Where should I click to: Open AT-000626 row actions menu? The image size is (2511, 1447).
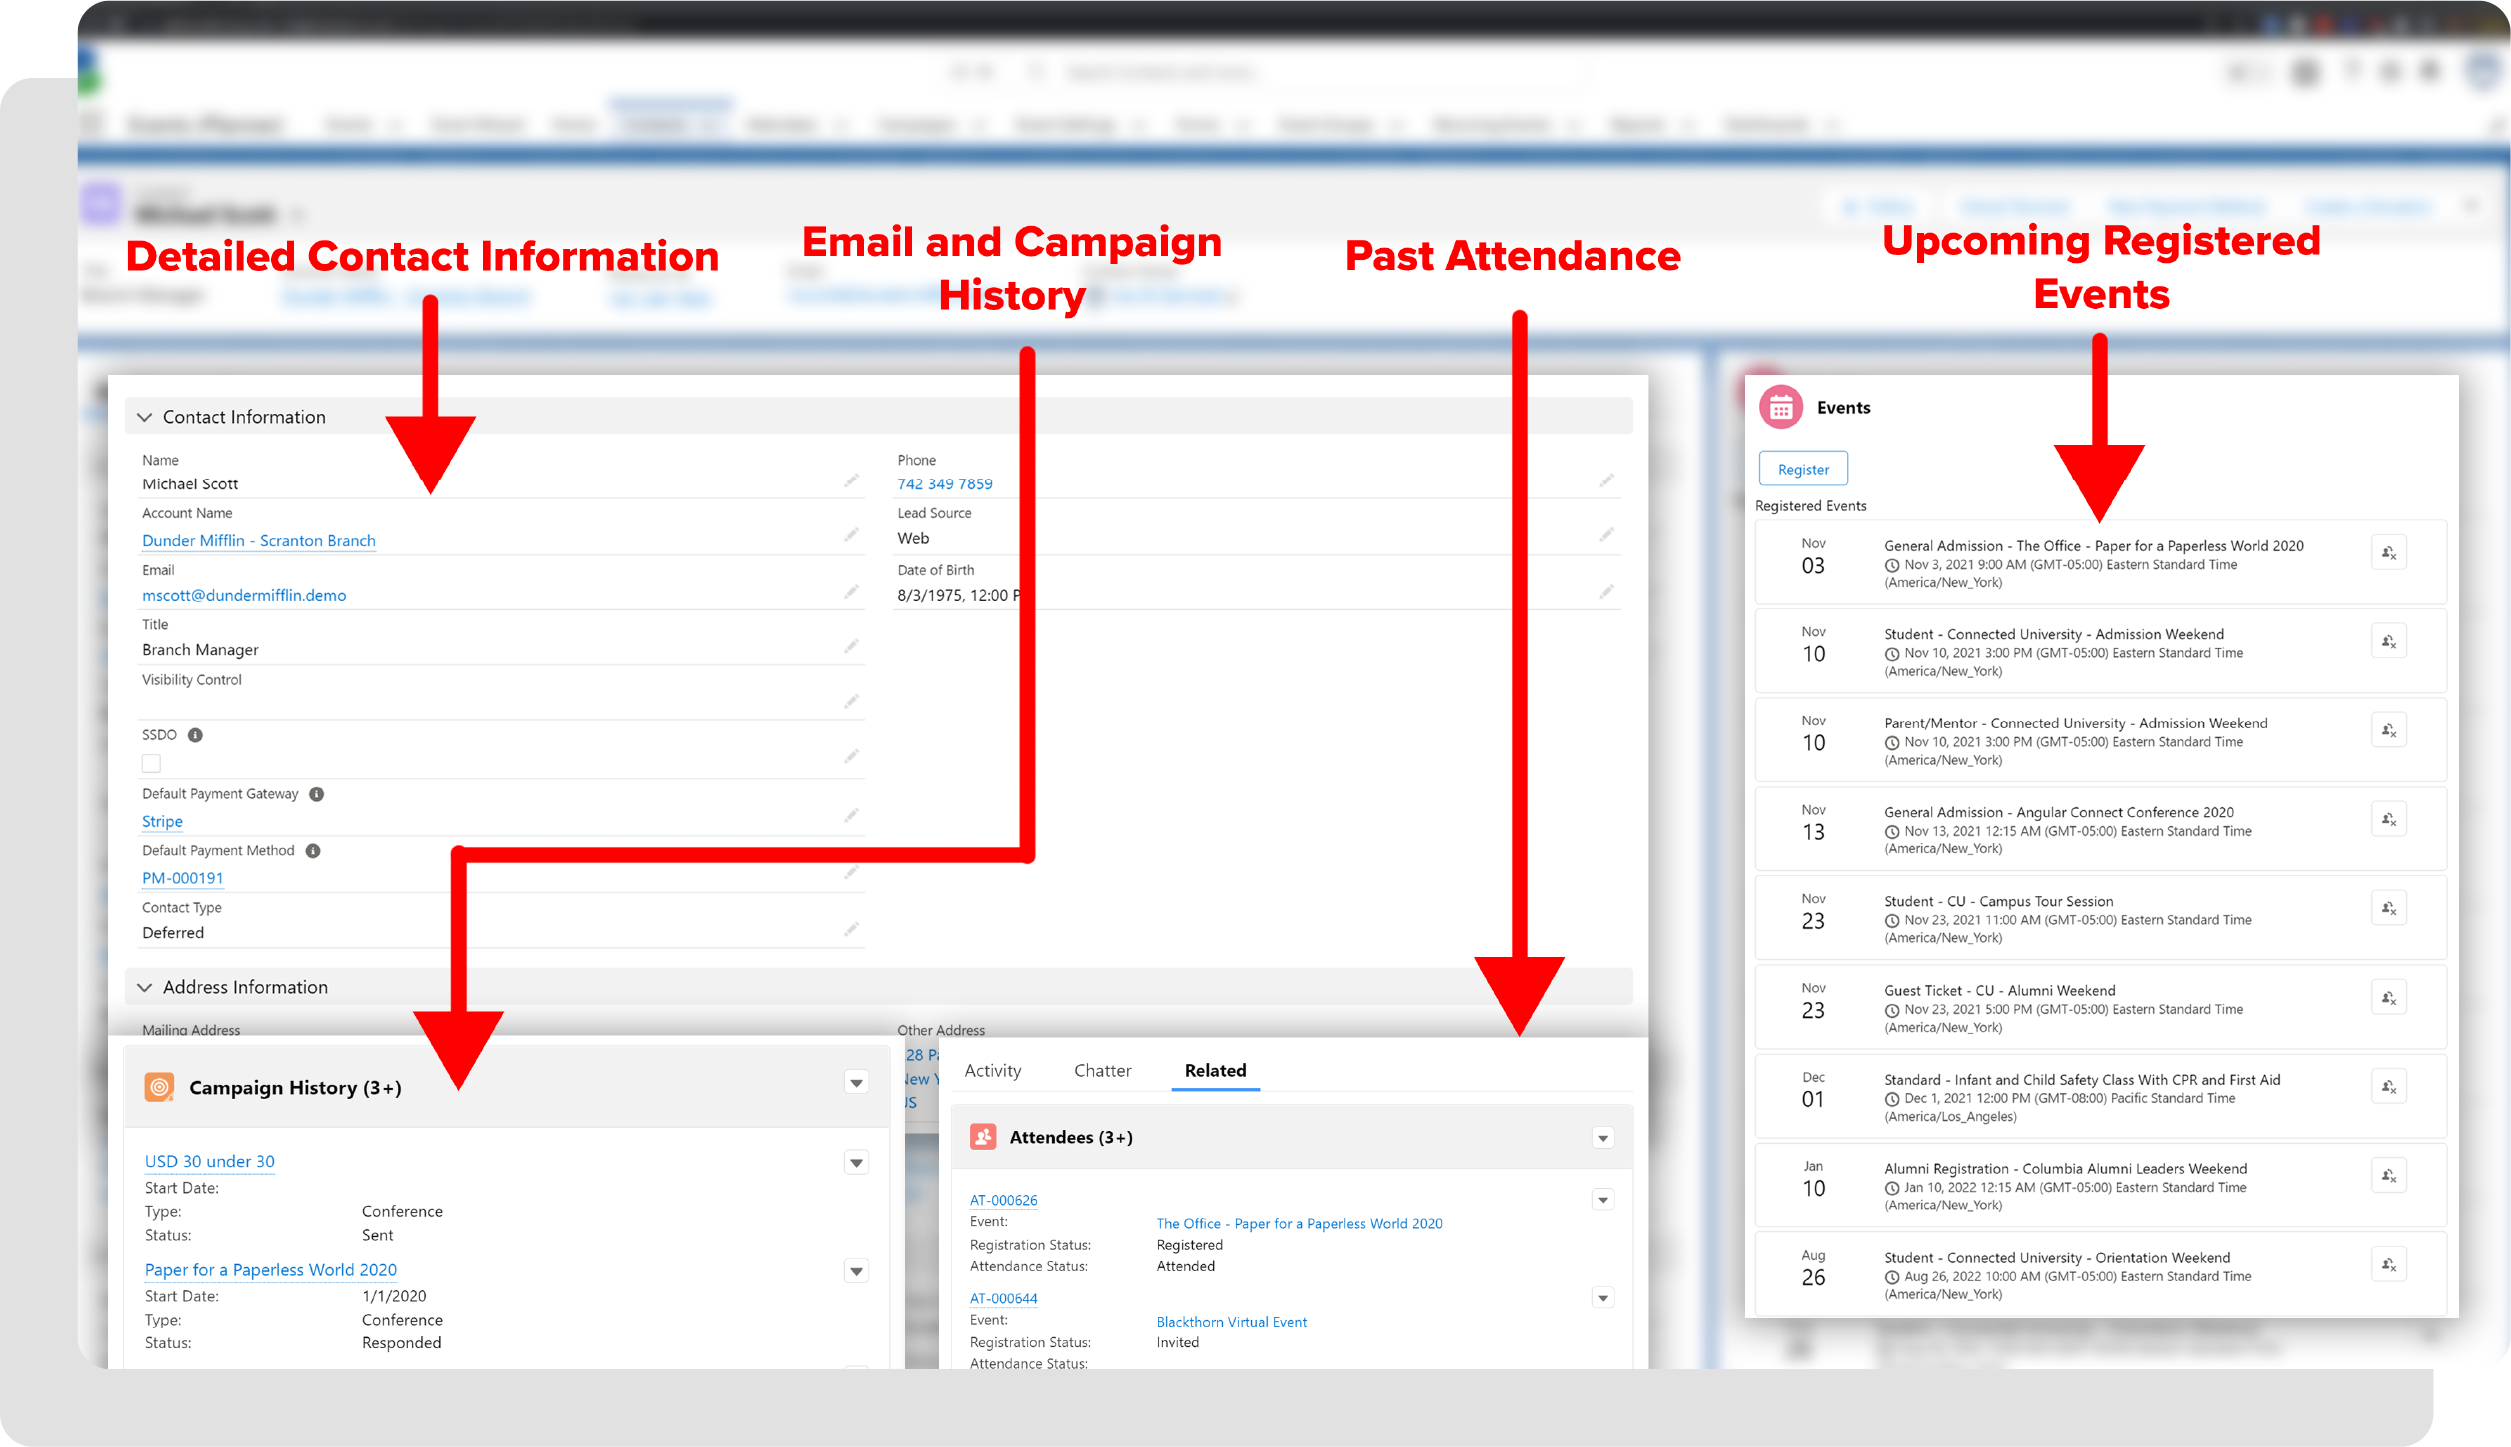click(x=1603, y=1200)
